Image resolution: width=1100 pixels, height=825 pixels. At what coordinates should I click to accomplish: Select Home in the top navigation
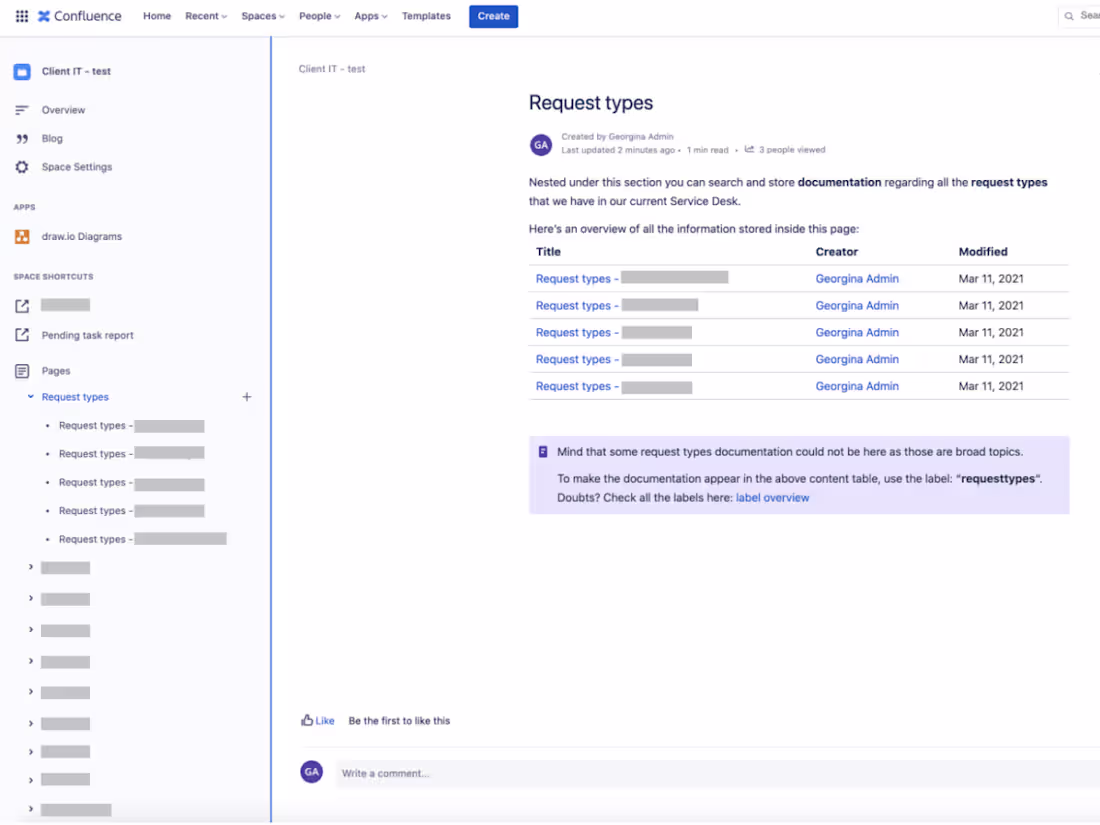(x=157, y=16)
